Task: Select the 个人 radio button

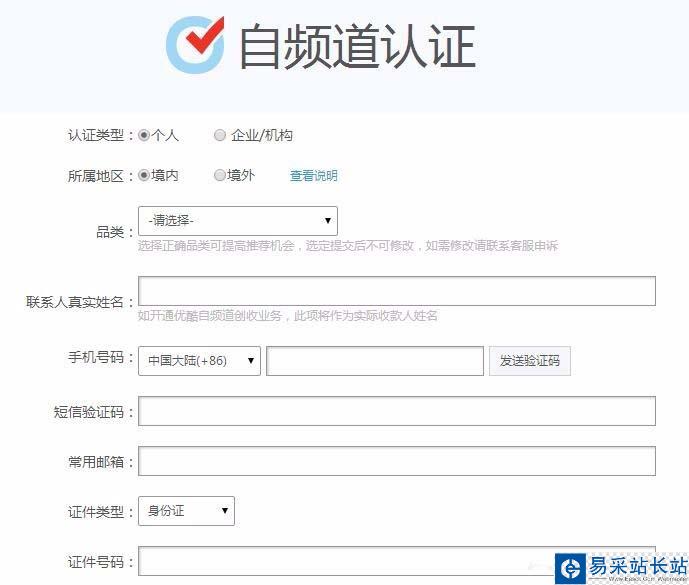Action: coord(144,136)
